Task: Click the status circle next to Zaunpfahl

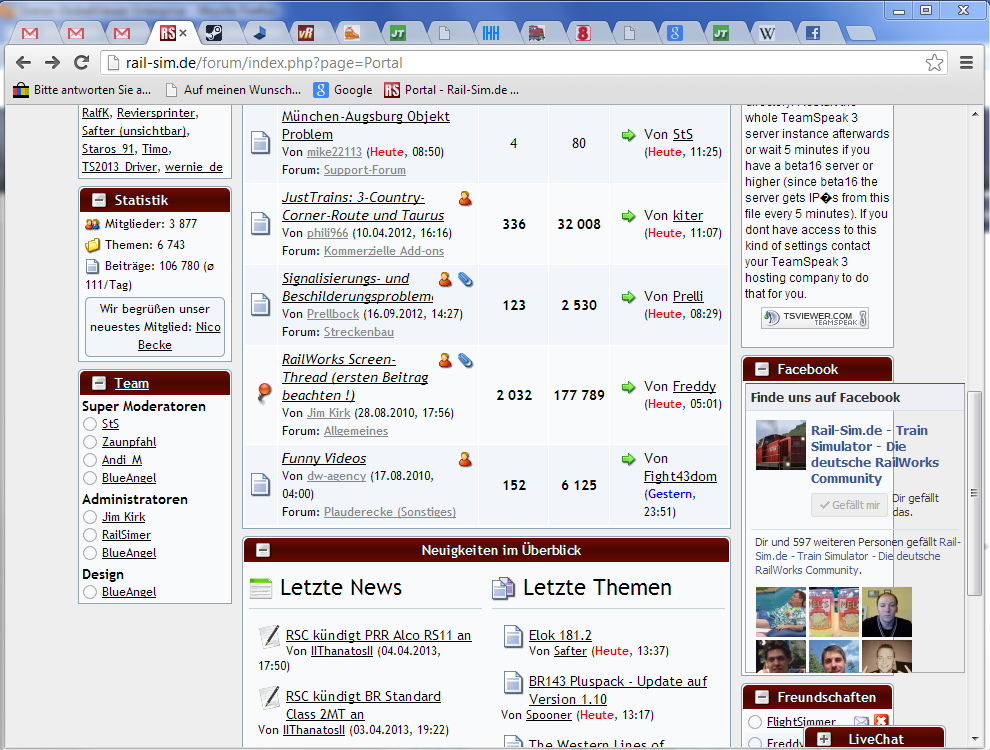Action: (x=90, y=442)
